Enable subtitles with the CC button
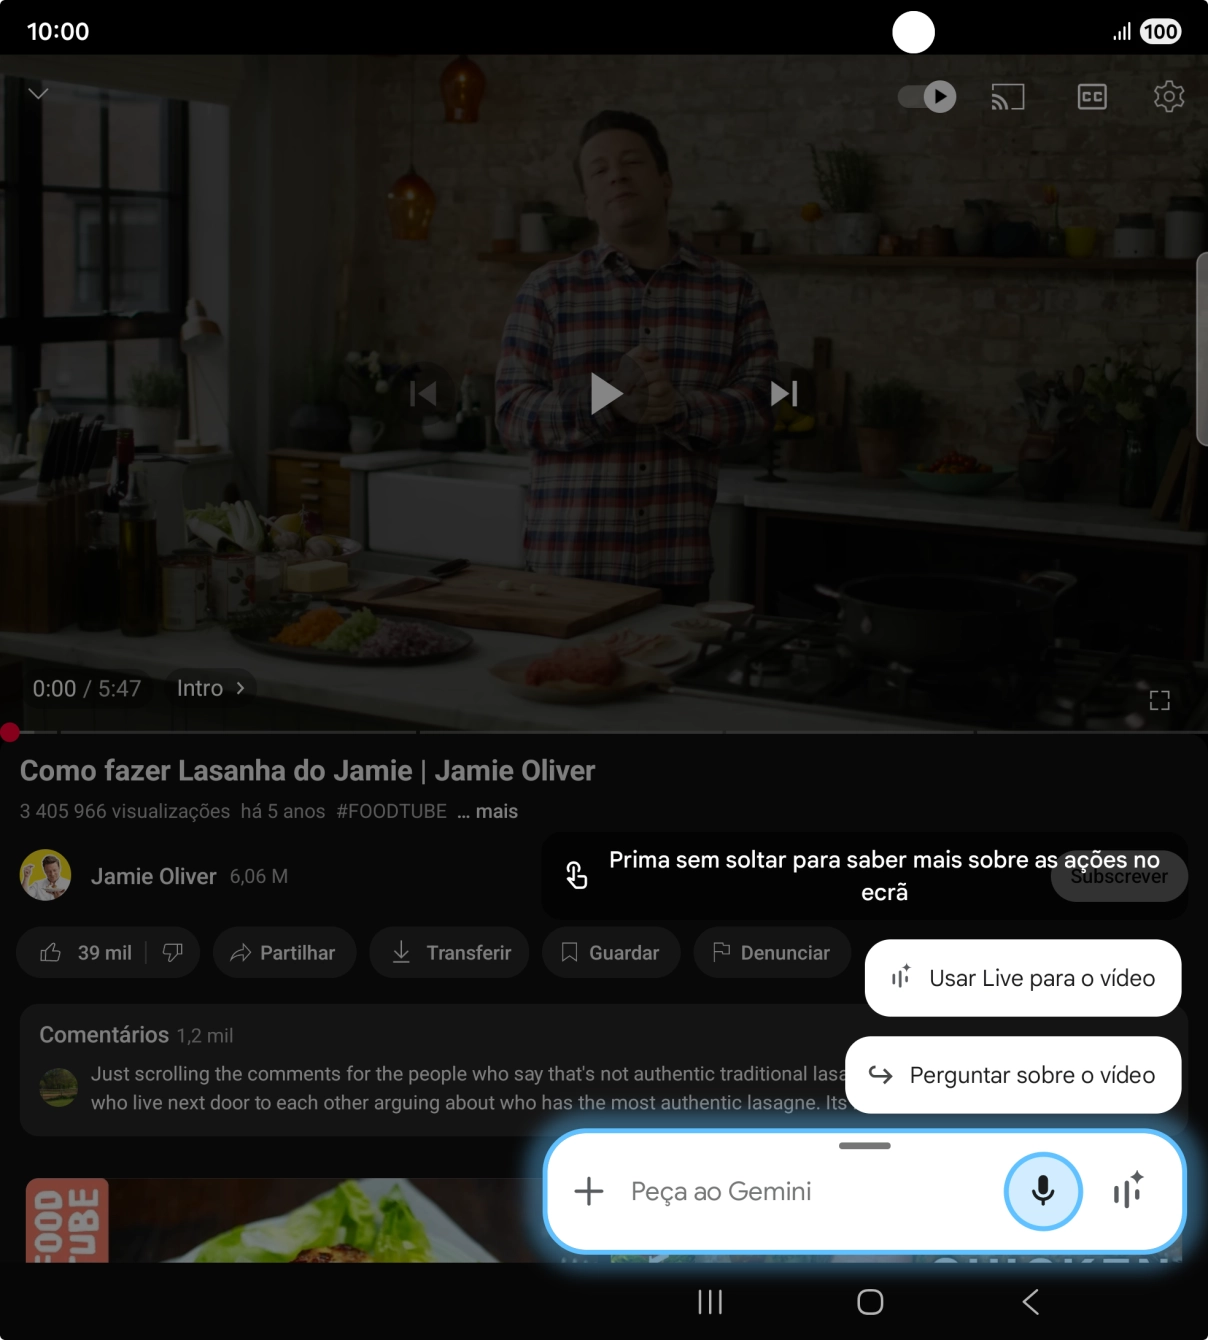The width and height of the screenshot is (1208, 1340). (x=1091, y=96)
